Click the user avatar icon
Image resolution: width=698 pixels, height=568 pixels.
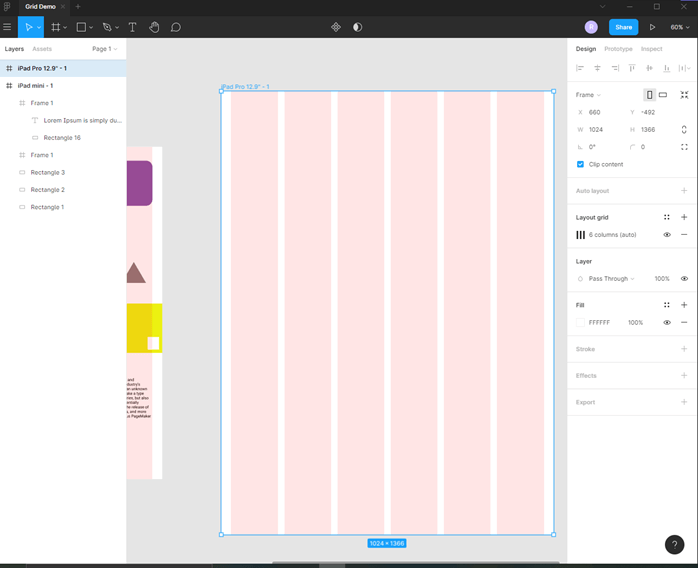[591, 27]
